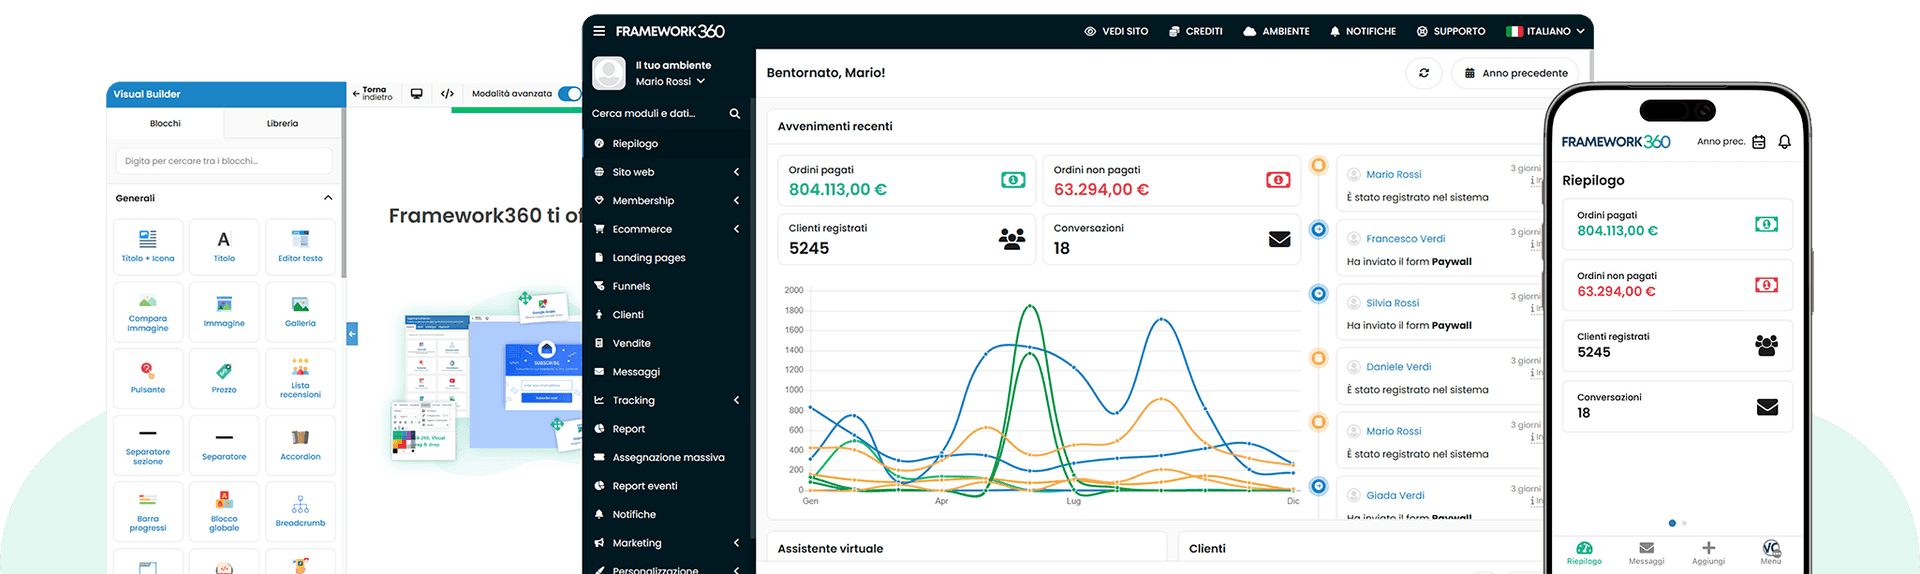Tap the Messaggi tab on the phone
This screenshot has height=574, width=1920.
click(1646, 553)
